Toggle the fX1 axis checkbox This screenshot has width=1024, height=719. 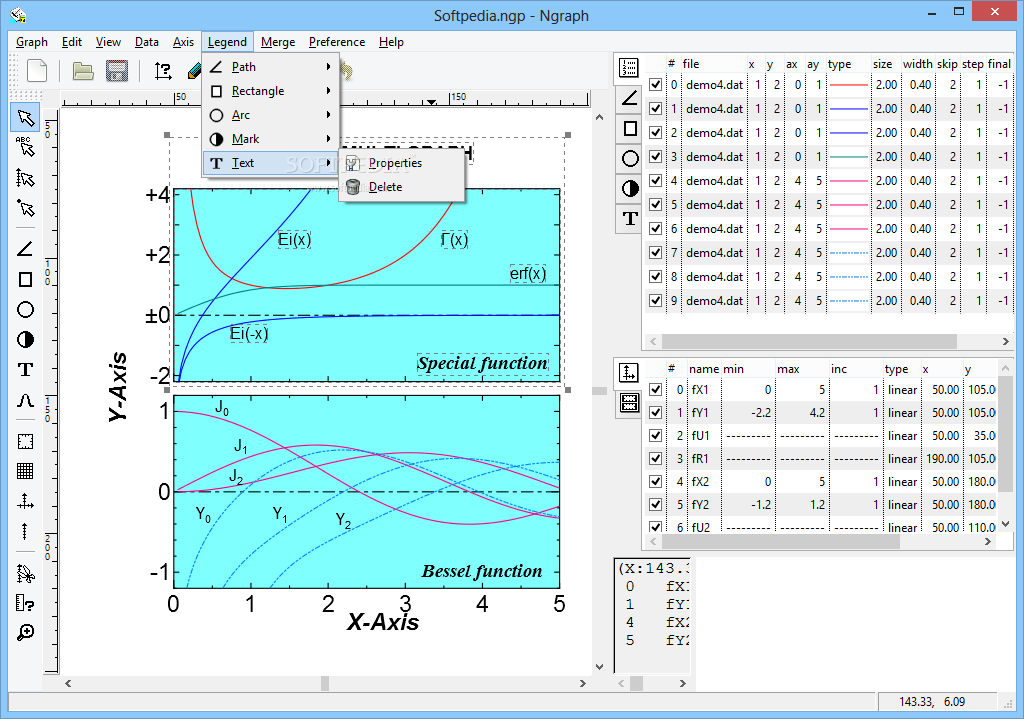click(655, 389)
